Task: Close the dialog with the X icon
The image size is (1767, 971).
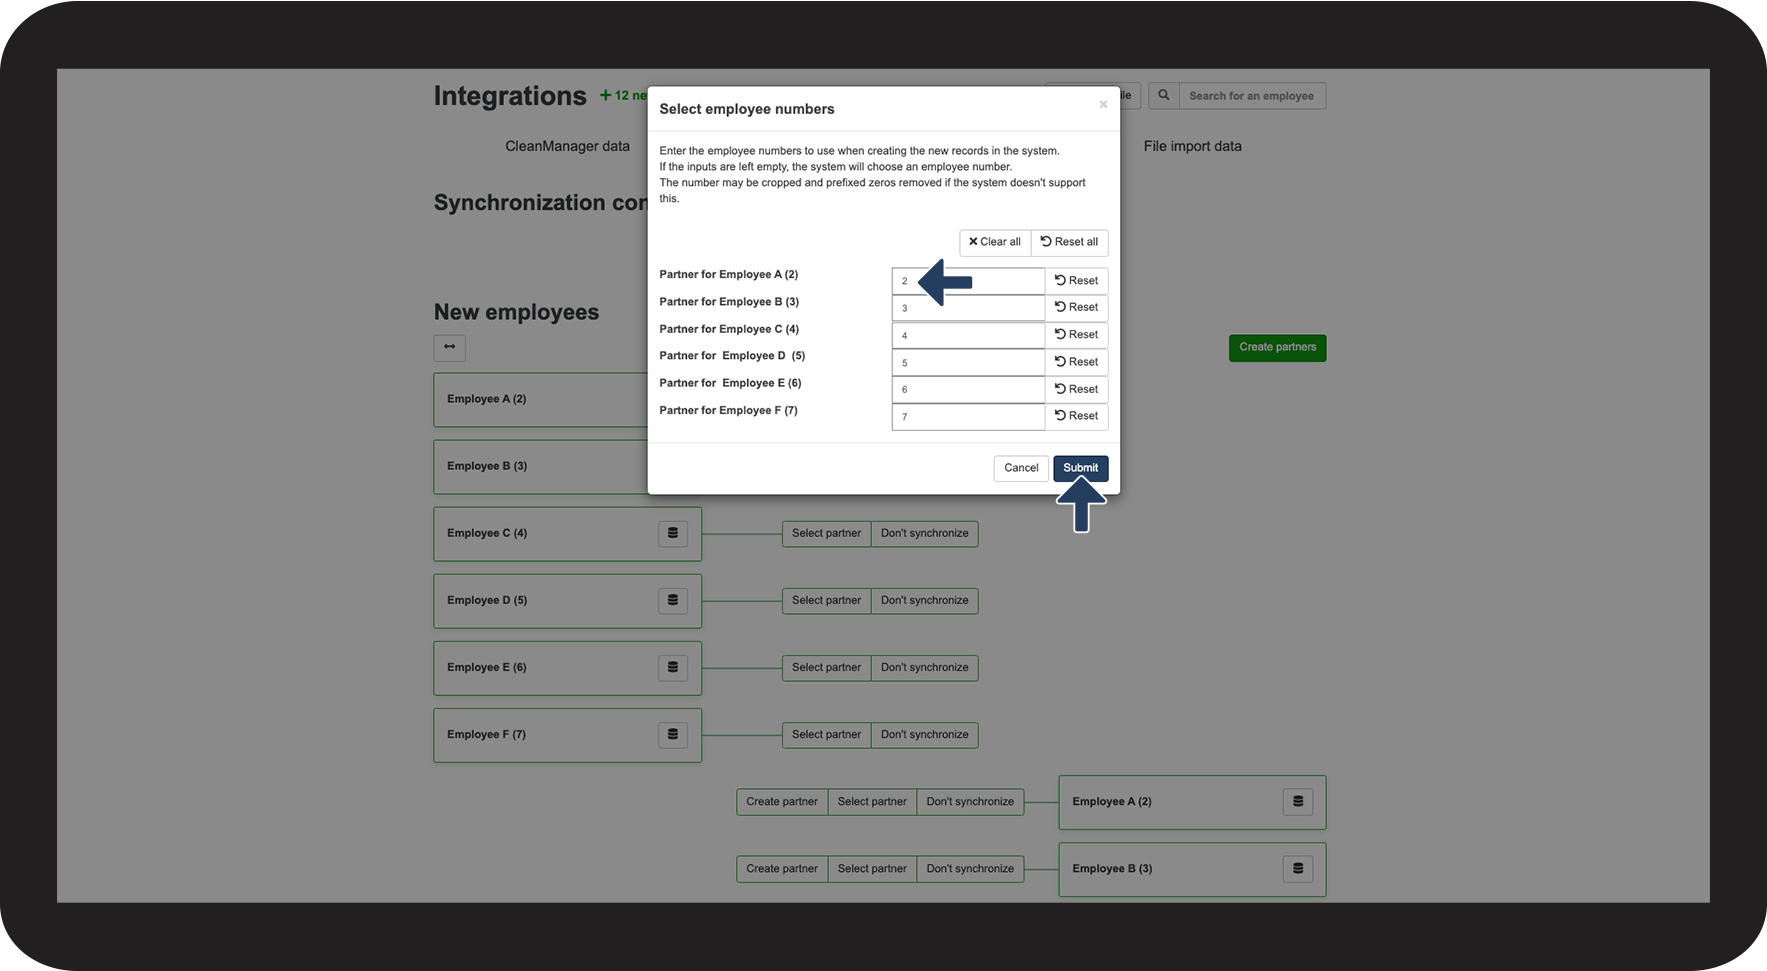Action: click(x=1103, y=105)
